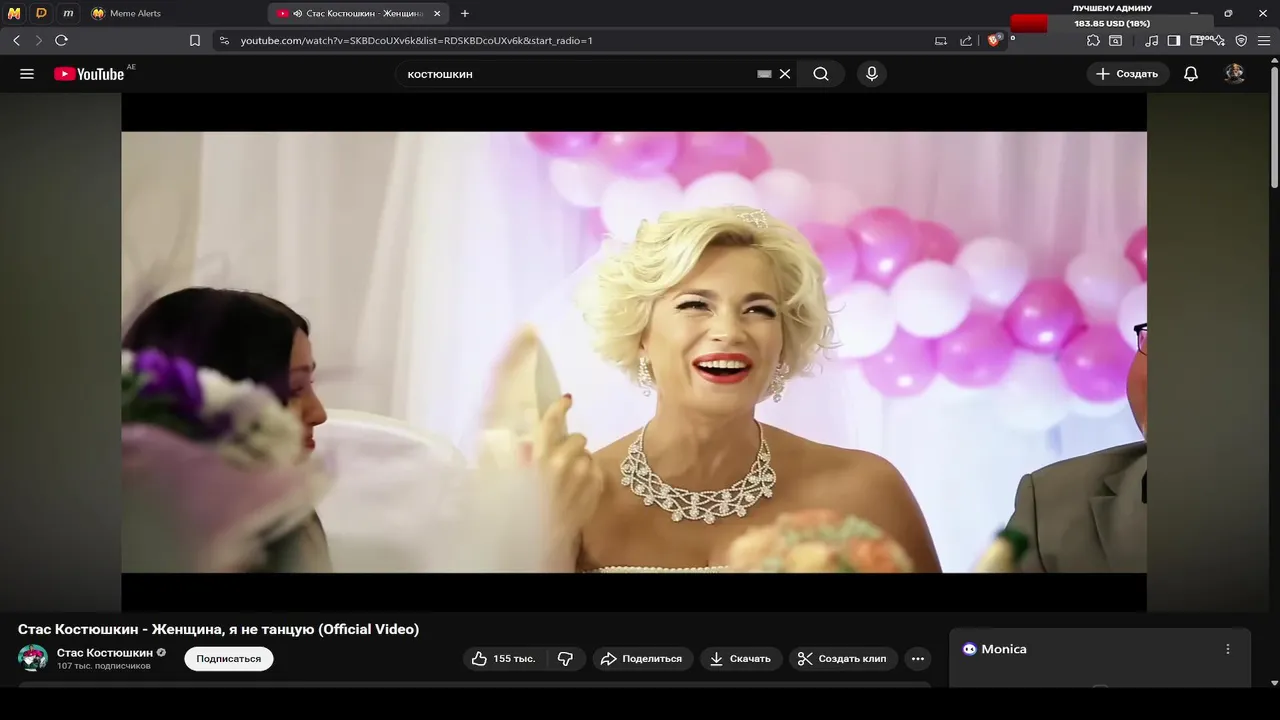
Task: Click the cast screen icon in address bar
Action: tap(941, 41)
